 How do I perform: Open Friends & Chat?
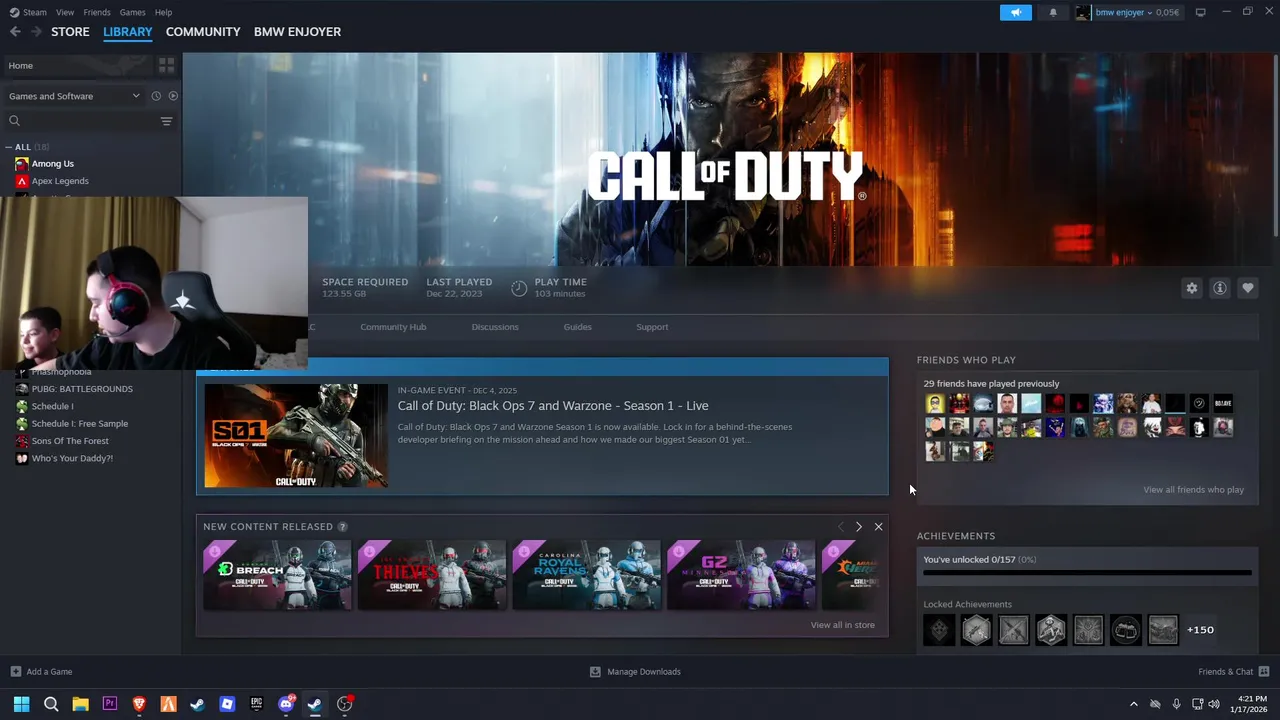tap(1234, 672)
